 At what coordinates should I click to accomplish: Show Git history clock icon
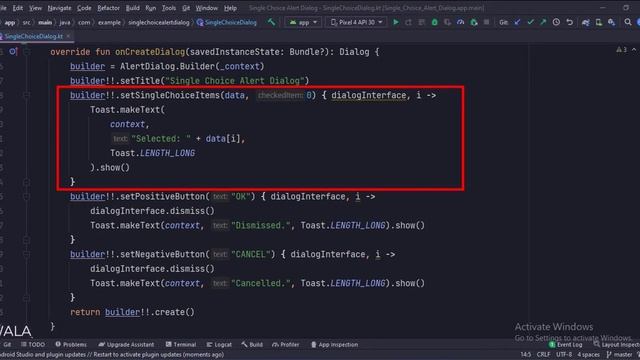tap(556, 22)
